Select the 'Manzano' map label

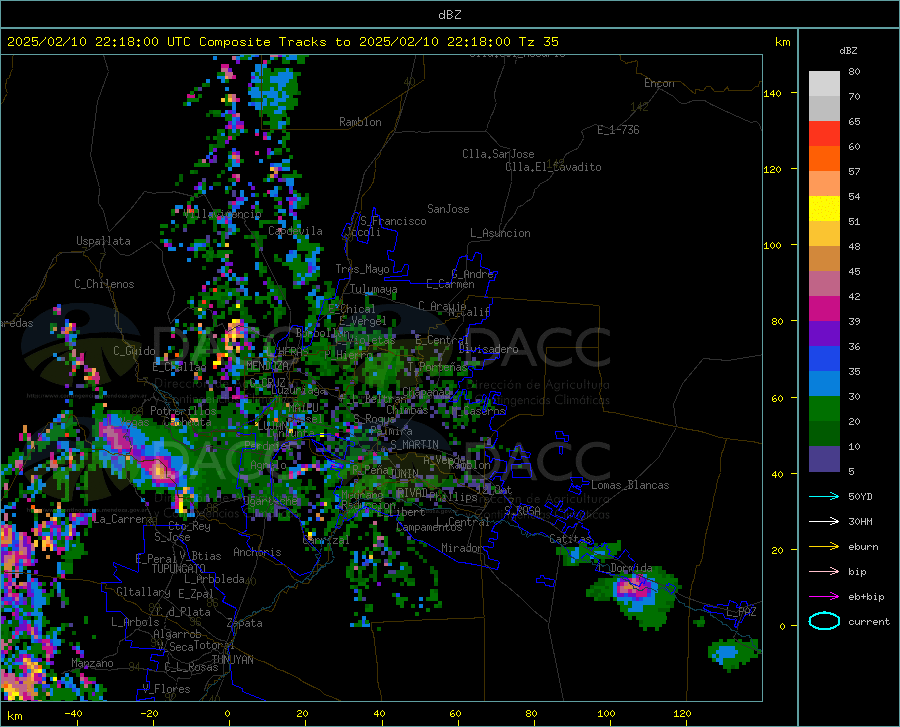tap(92, 663)
